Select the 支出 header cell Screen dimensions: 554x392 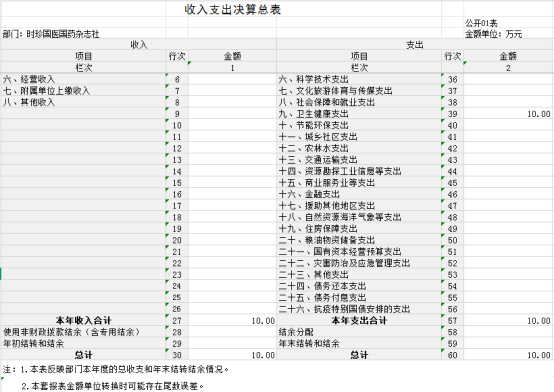pyautogui.click(x=414, y=45)
